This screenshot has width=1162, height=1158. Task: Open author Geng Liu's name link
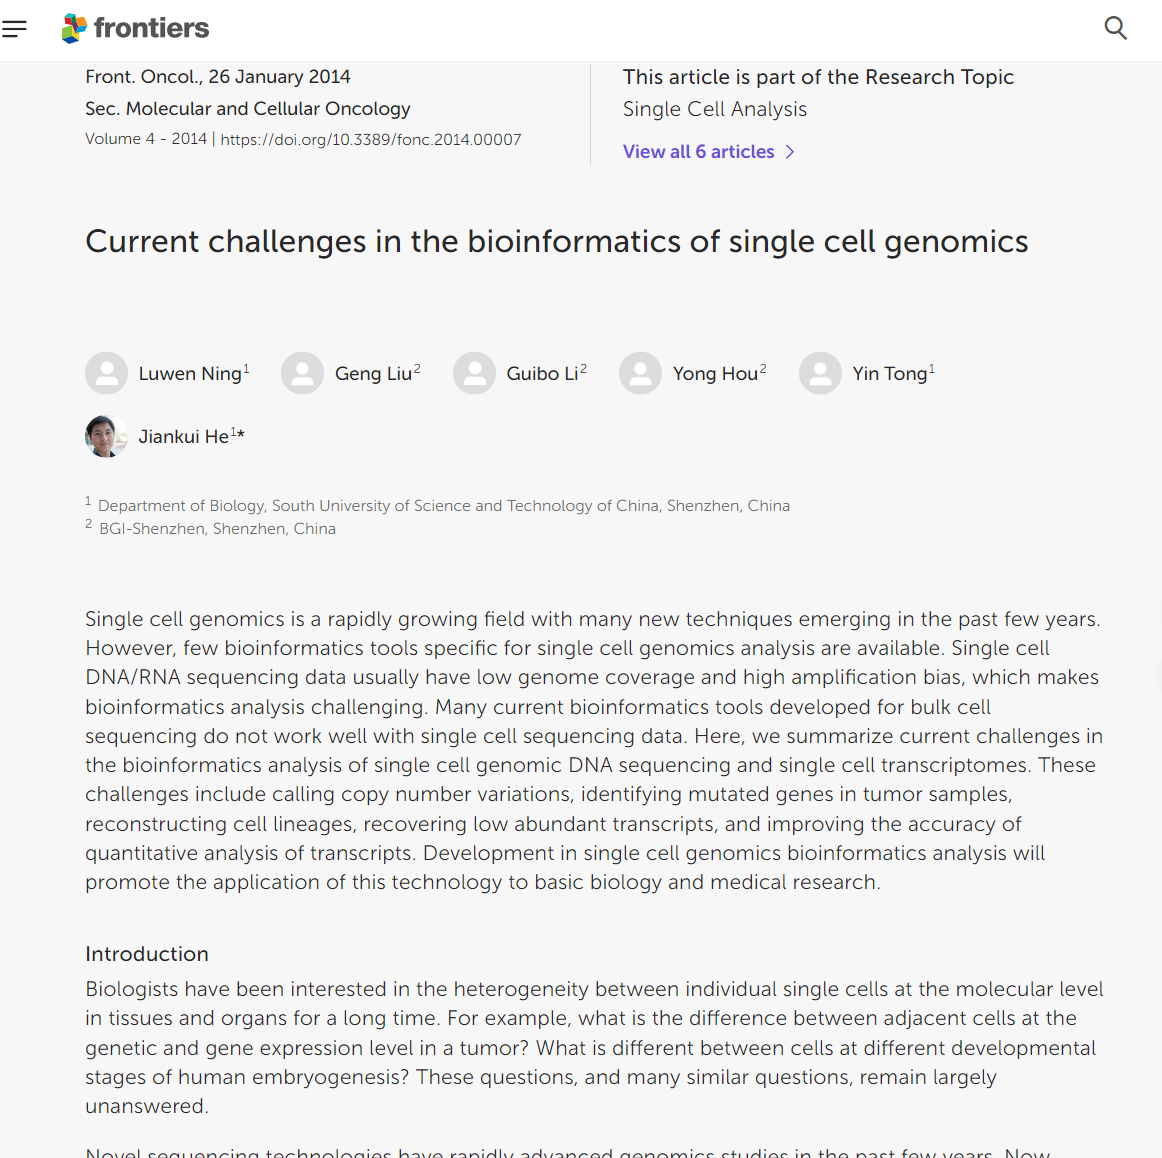(373, 374)
